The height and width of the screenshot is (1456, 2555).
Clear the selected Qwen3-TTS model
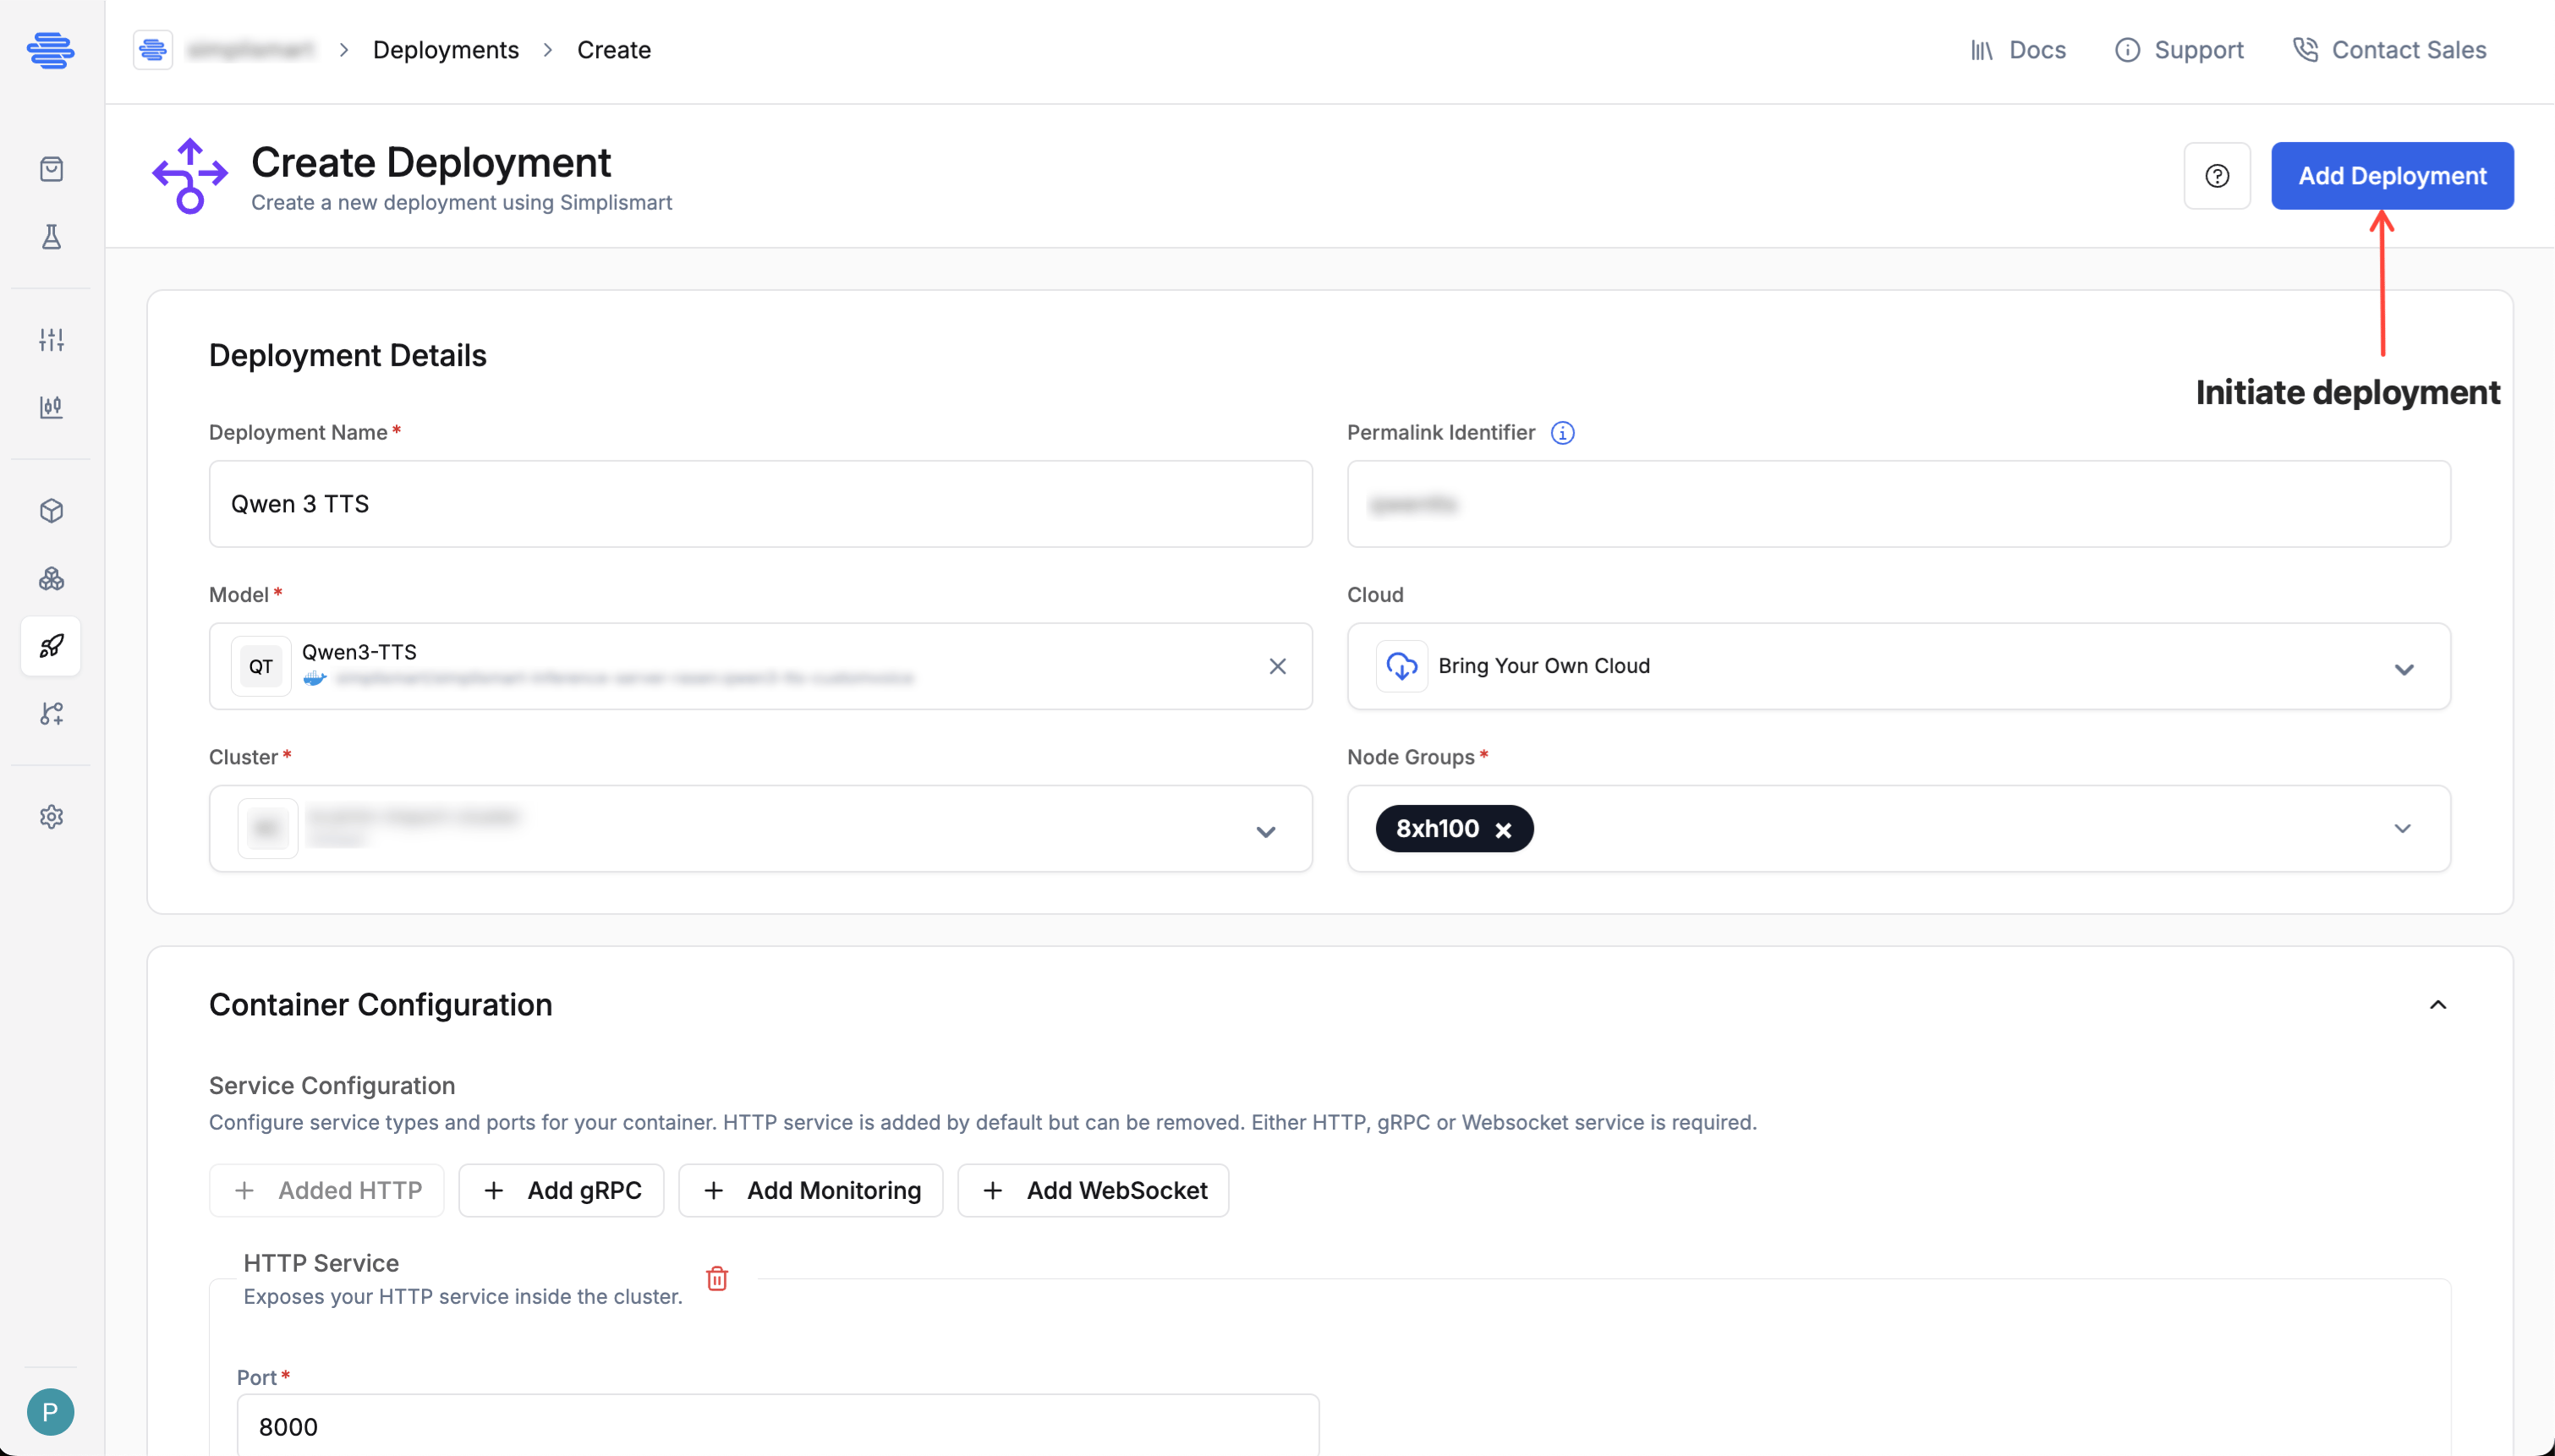coord(1277,666)
